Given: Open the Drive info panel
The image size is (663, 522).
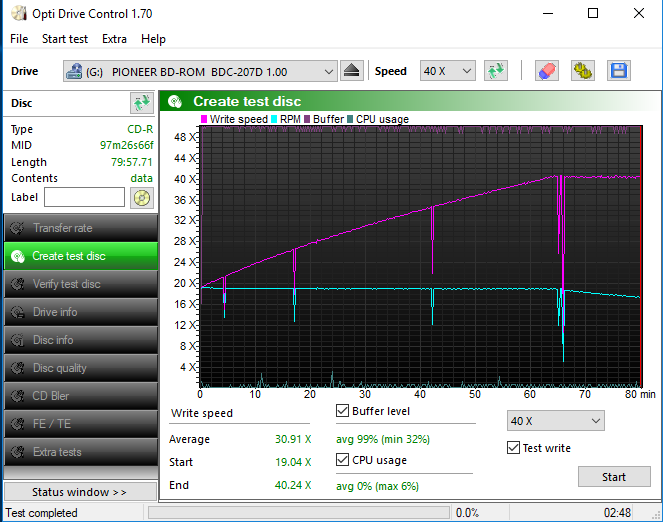Looking at the screenshot, I should (81, 312).
